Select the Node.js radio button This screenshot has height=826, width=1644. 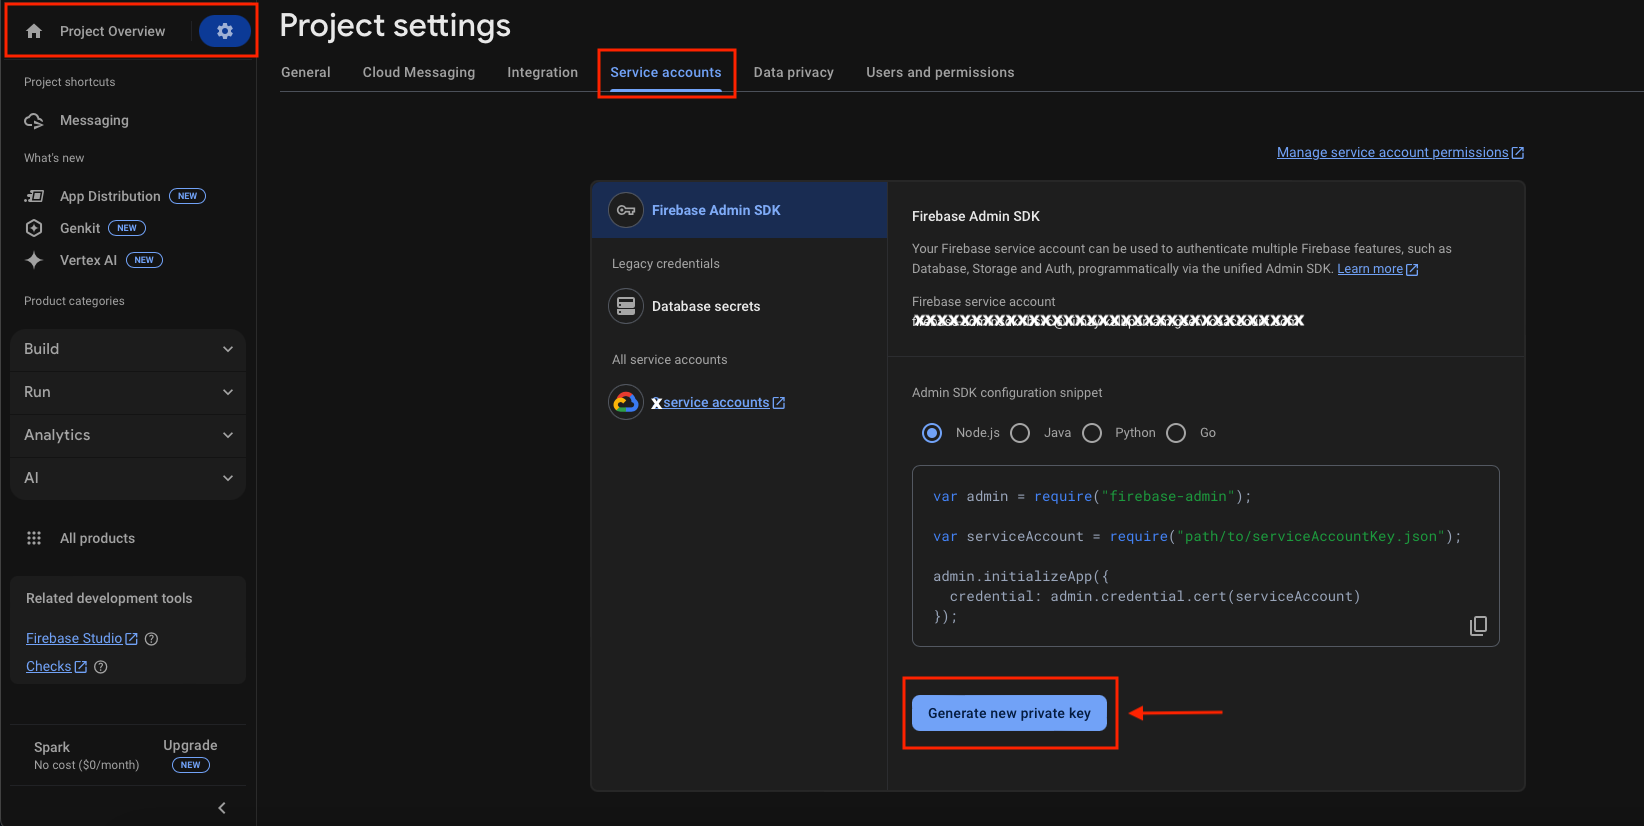pyautogui.click(x=932, y=433)
